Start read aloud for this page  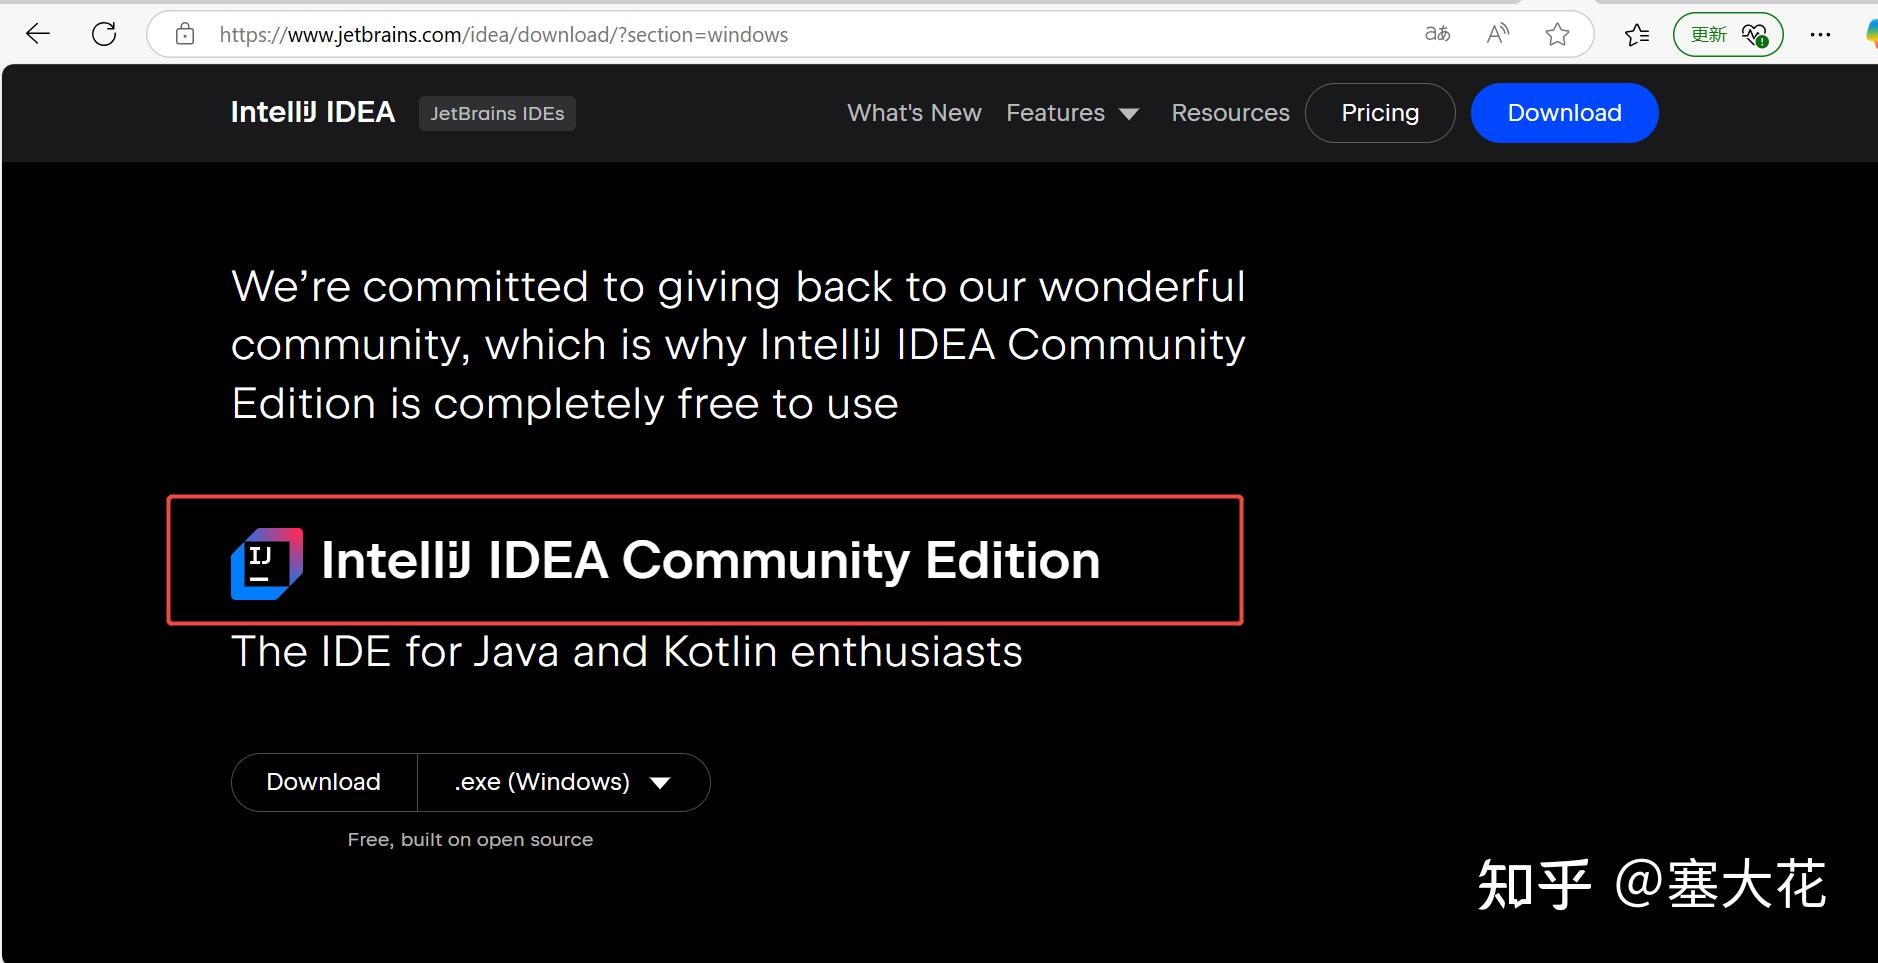(x=1497, y=34)
